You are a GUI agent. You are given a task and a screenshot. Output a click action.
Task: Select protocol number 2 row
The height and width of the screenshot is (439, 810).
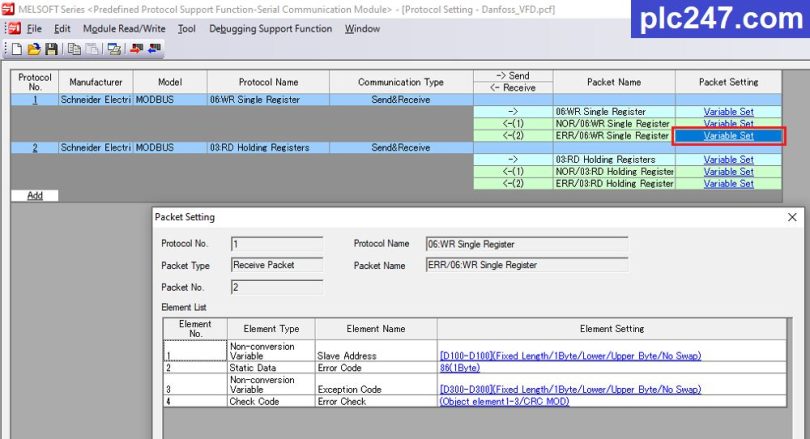pos(35,148)
